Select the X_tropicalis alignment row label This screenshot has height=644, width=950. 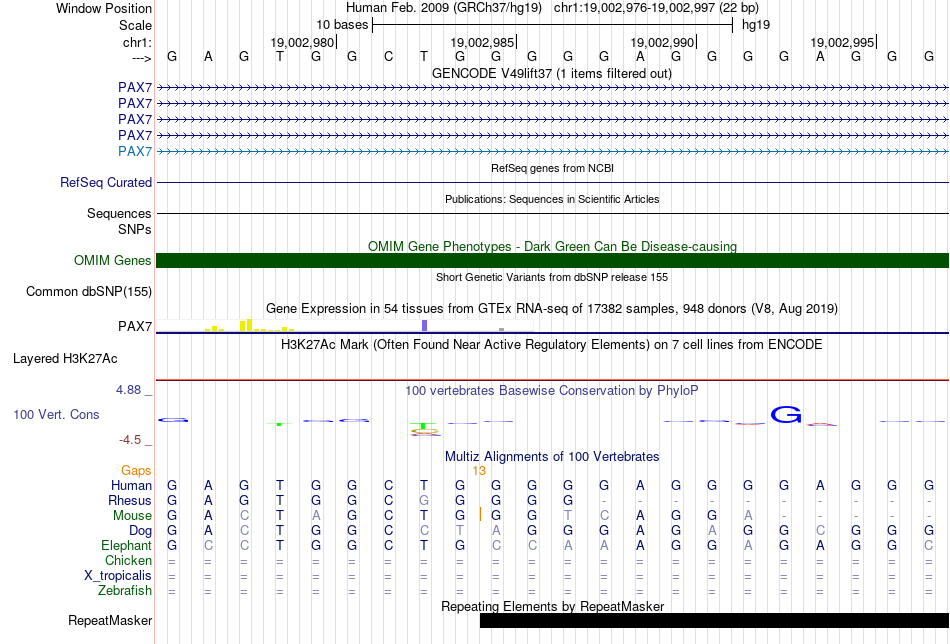(118, 576)
